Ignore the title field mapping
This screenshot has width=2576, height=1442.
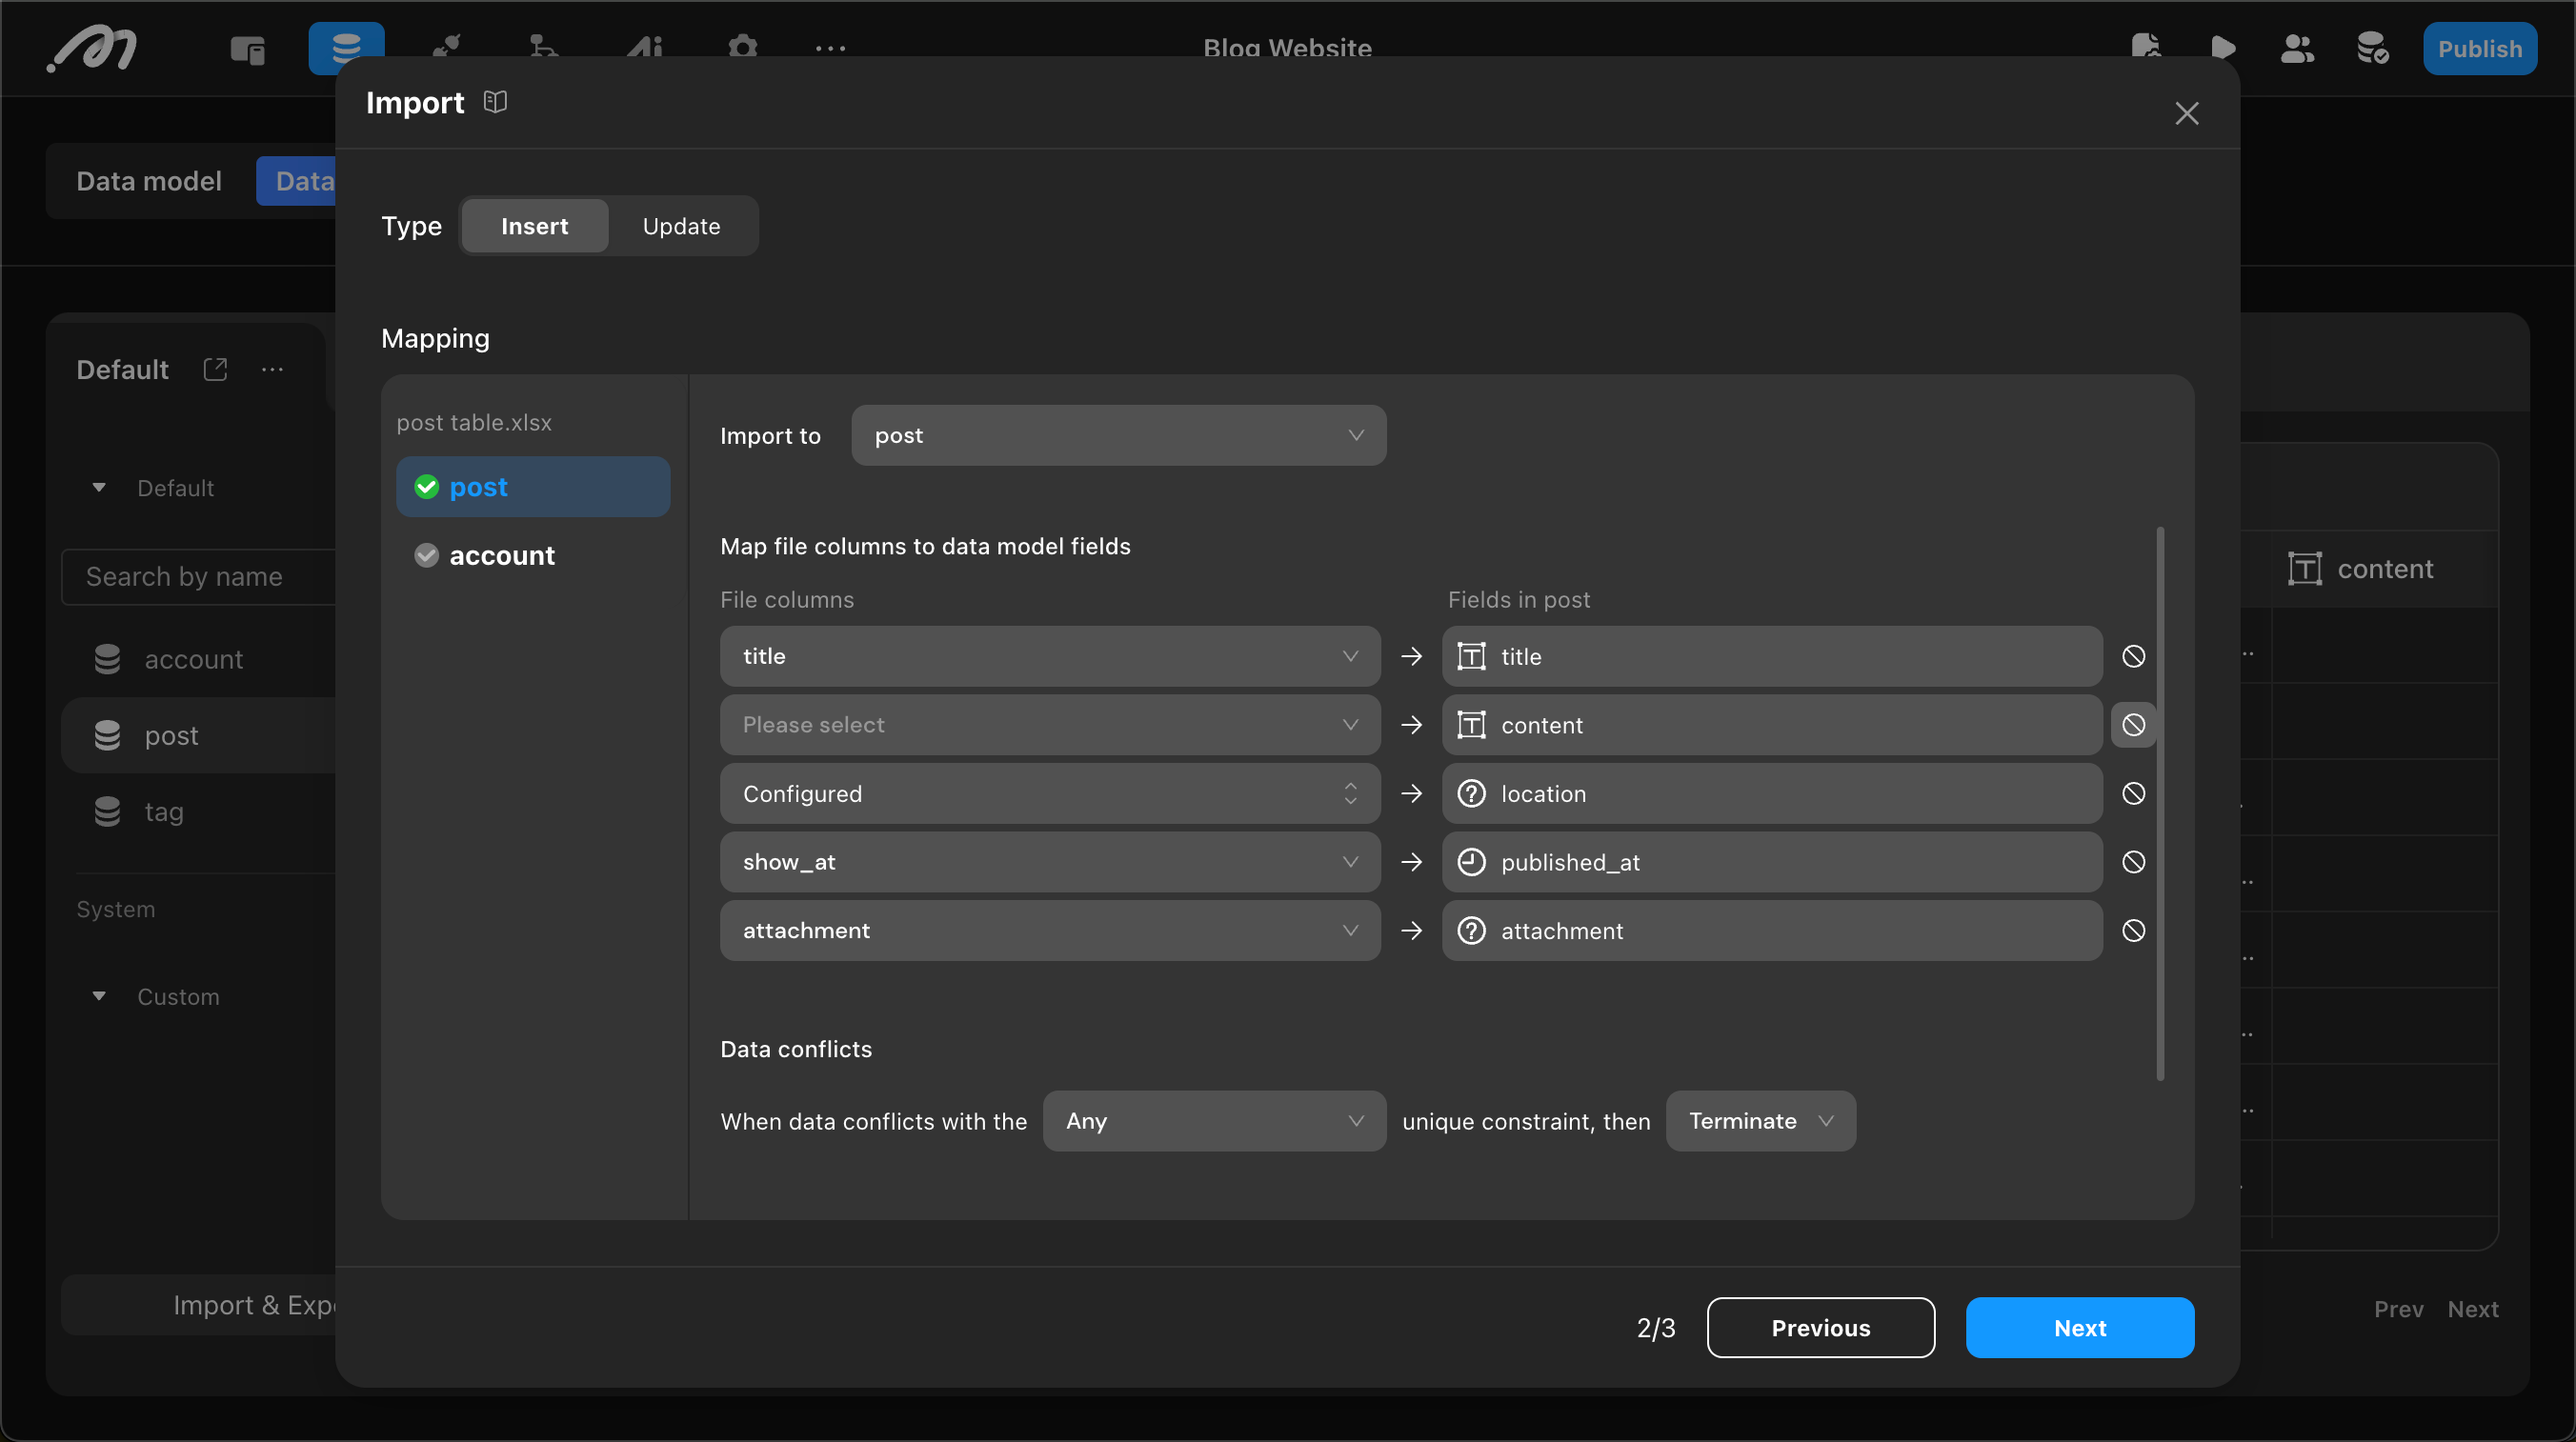(2133, 656)
